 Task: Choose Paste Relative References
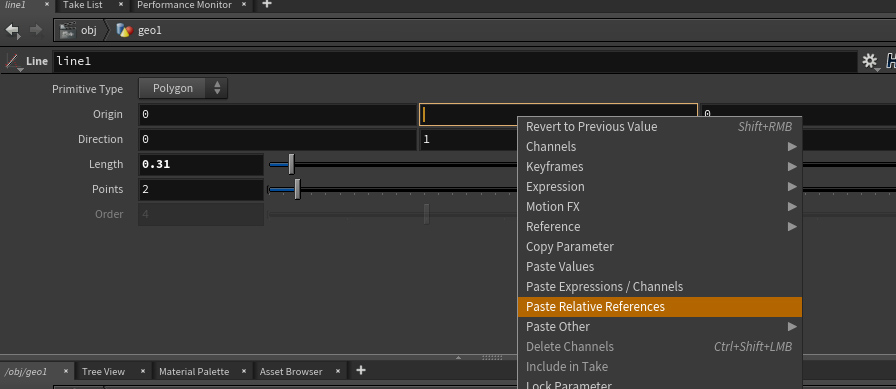pos(659,307)
